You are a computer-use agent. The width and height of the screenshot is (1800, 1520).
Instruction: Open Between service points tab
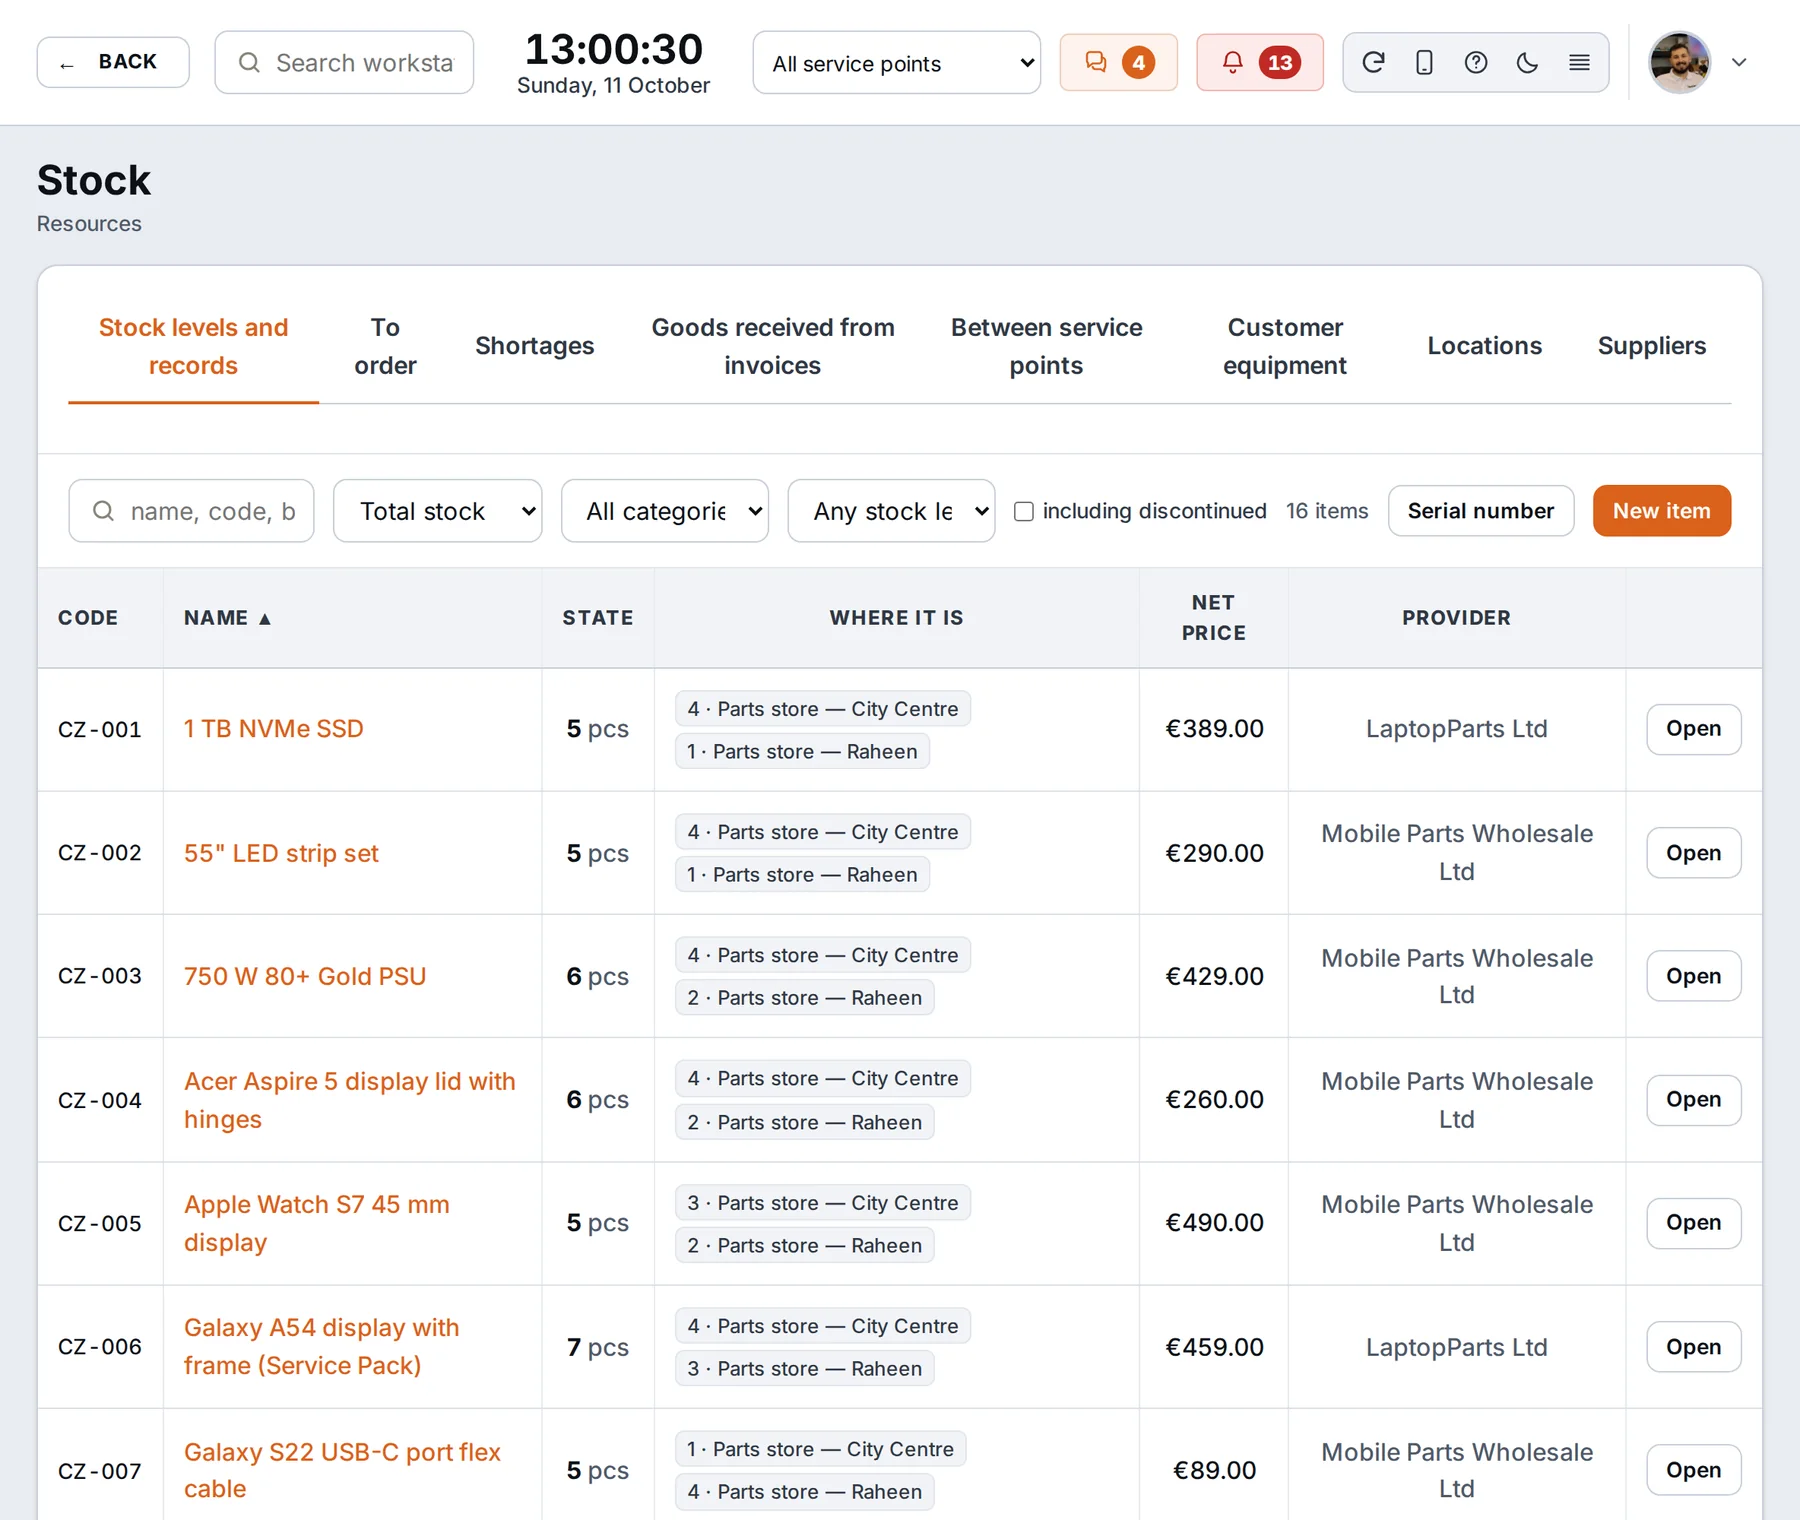click(x=1046, y=346)
